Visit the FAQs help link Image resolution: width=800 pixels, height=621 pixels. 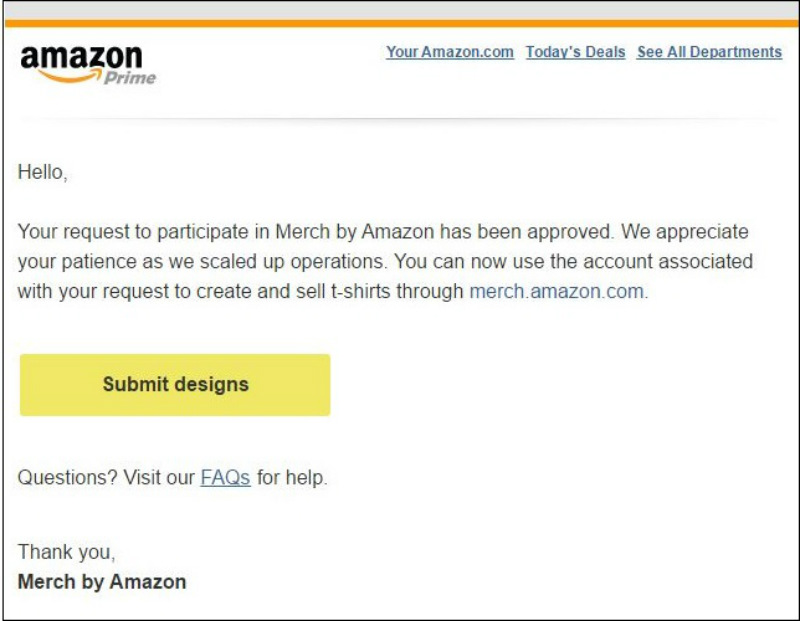225,477
